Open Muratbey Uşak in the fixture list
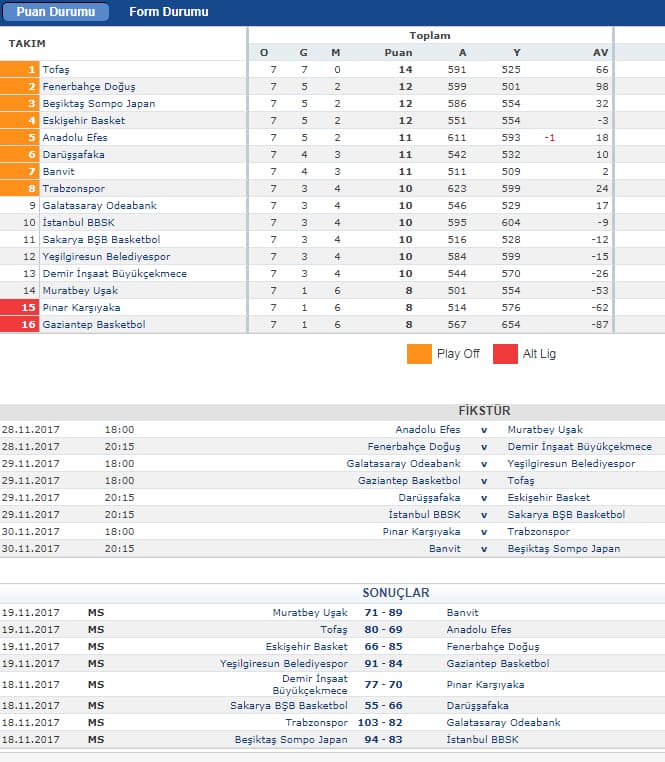This screenshot has height=762, width=665. pyautogui.click(x=545, y=430)
